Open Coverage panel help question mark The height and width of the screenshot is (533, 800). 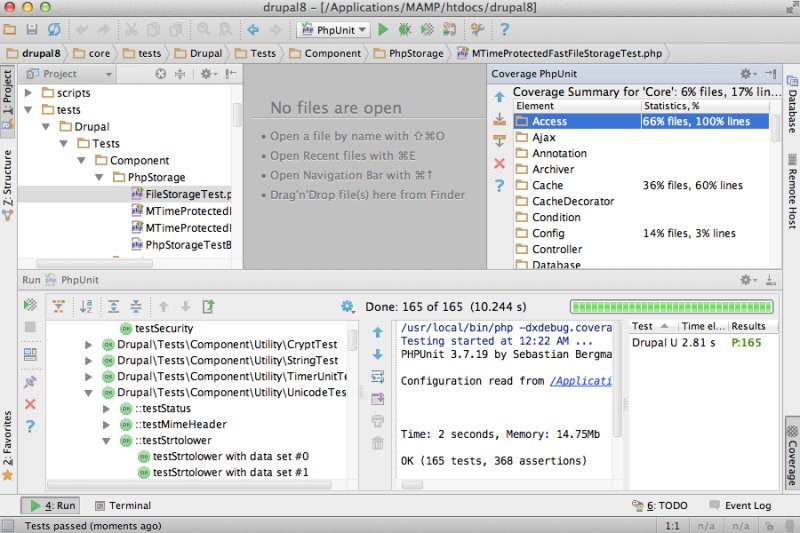coord(499,185)
